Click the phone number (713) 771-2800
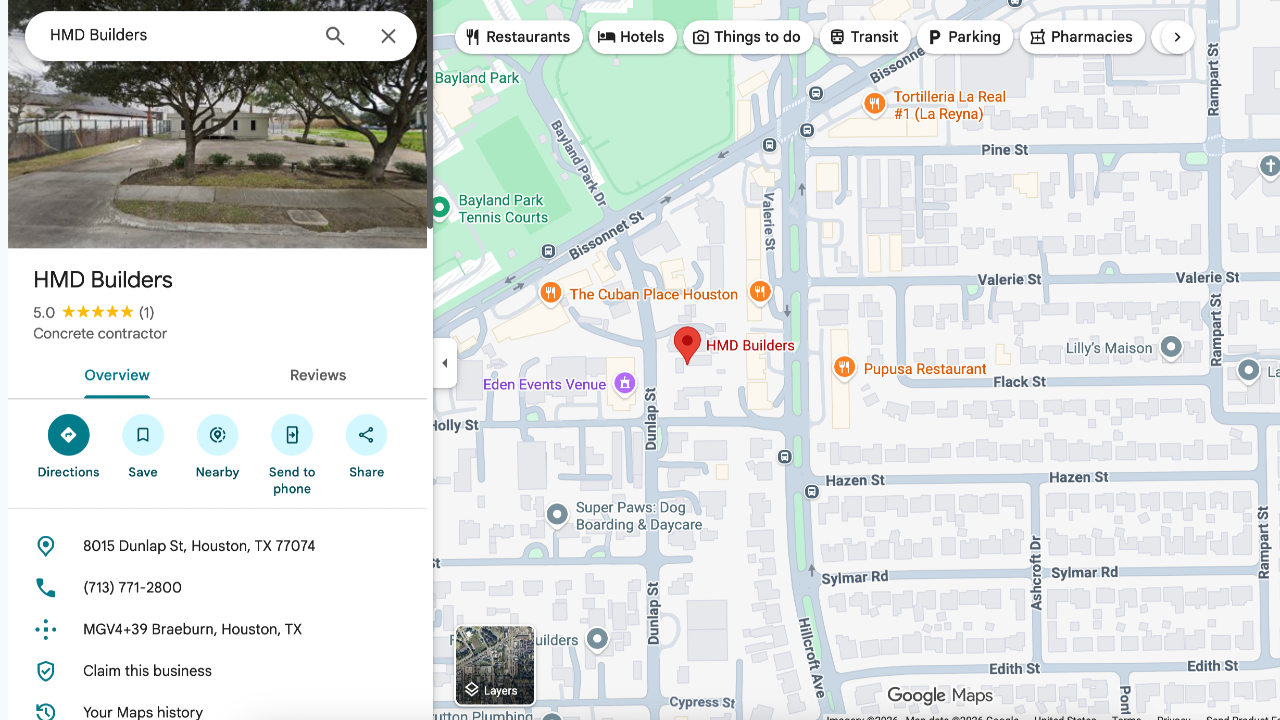The height and width of the screenshot is (720, 1280). coord(132,588)
